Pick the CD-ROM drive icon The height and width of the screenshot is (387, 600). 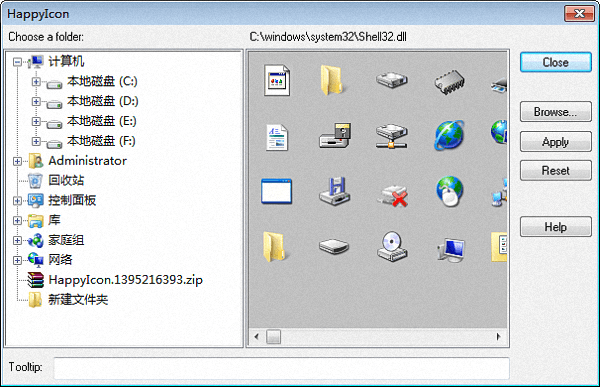[392, 246]
